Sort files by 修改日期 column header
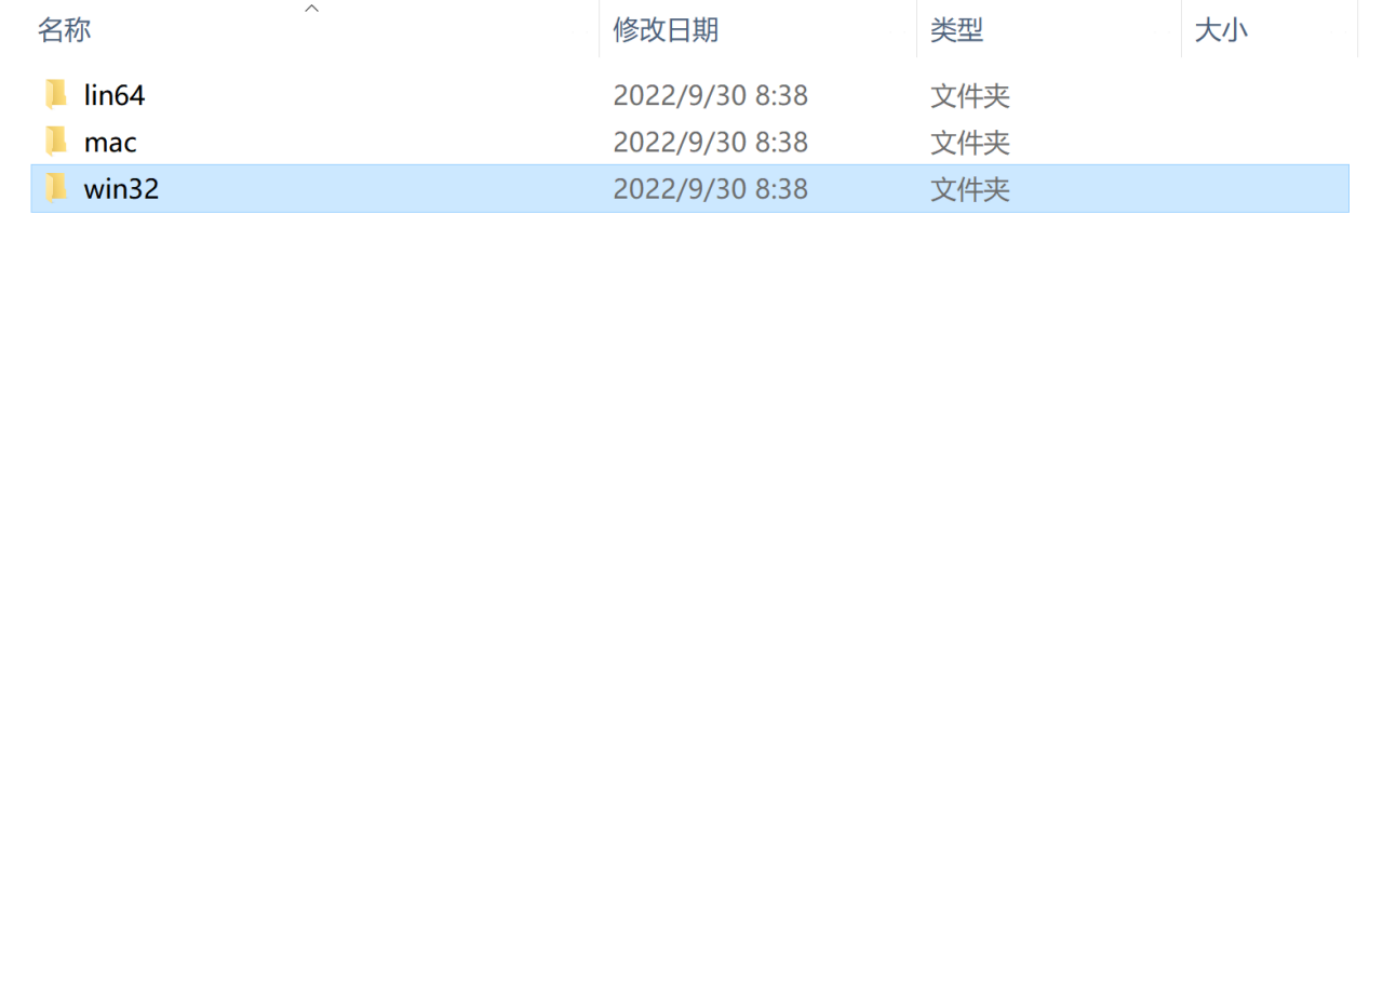 pyautogui.click(x=666, y=30)
